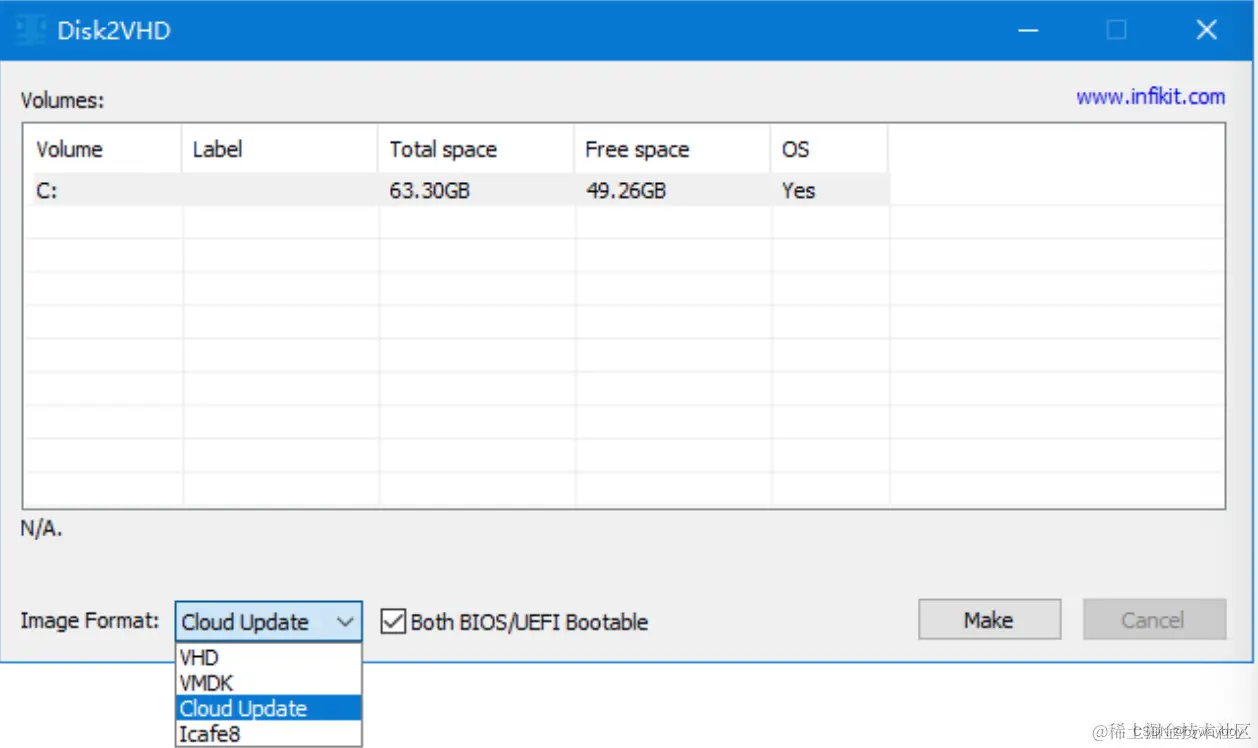Click the OS column header
Screen dimensions: 1258x748
click(829, 149)
